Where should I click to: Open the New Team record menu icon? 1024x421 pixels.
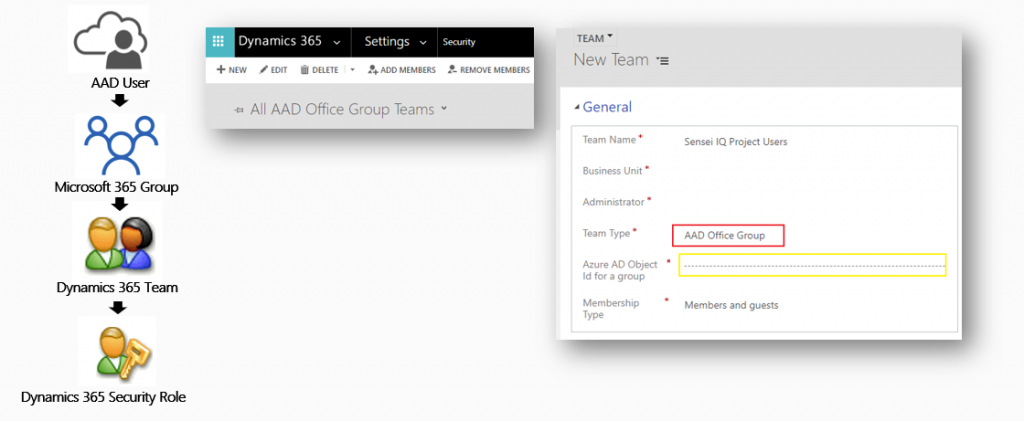coord(663,61)
